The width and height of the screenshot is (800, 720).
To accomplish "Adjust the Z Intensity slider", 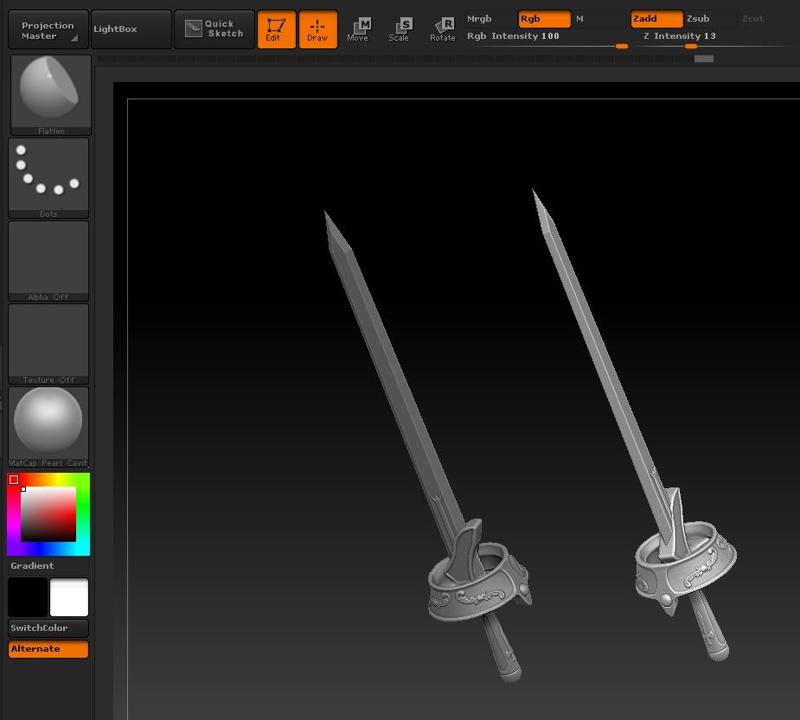I will click(x=690, y=45).
